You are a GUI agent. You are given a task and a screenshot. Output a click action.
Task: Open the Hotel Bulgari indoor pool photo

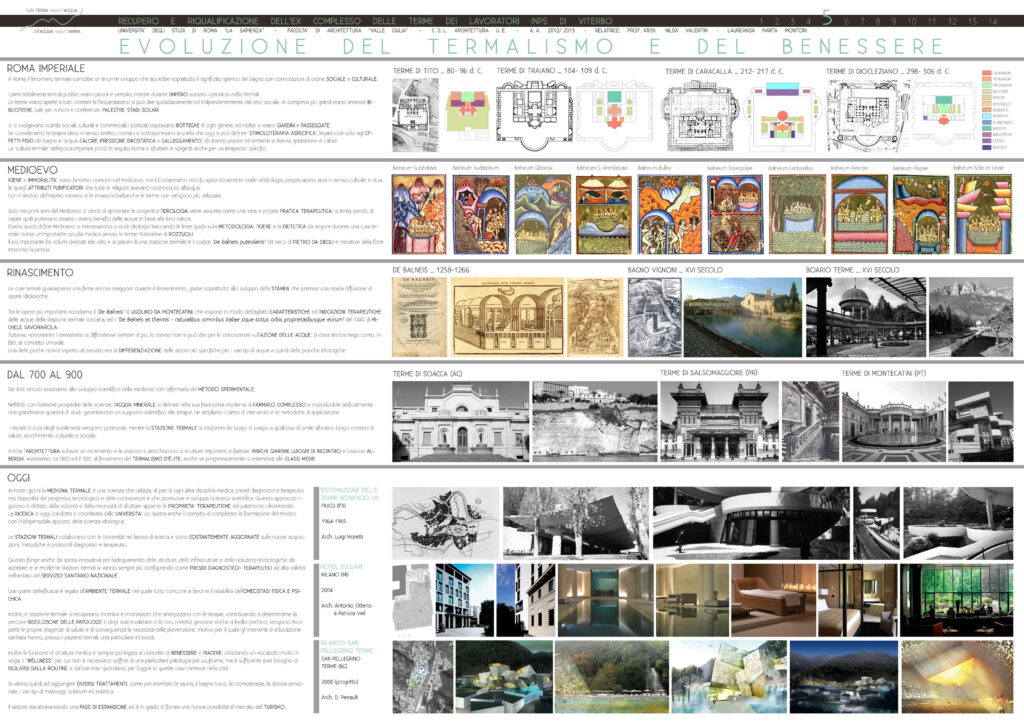604,600
